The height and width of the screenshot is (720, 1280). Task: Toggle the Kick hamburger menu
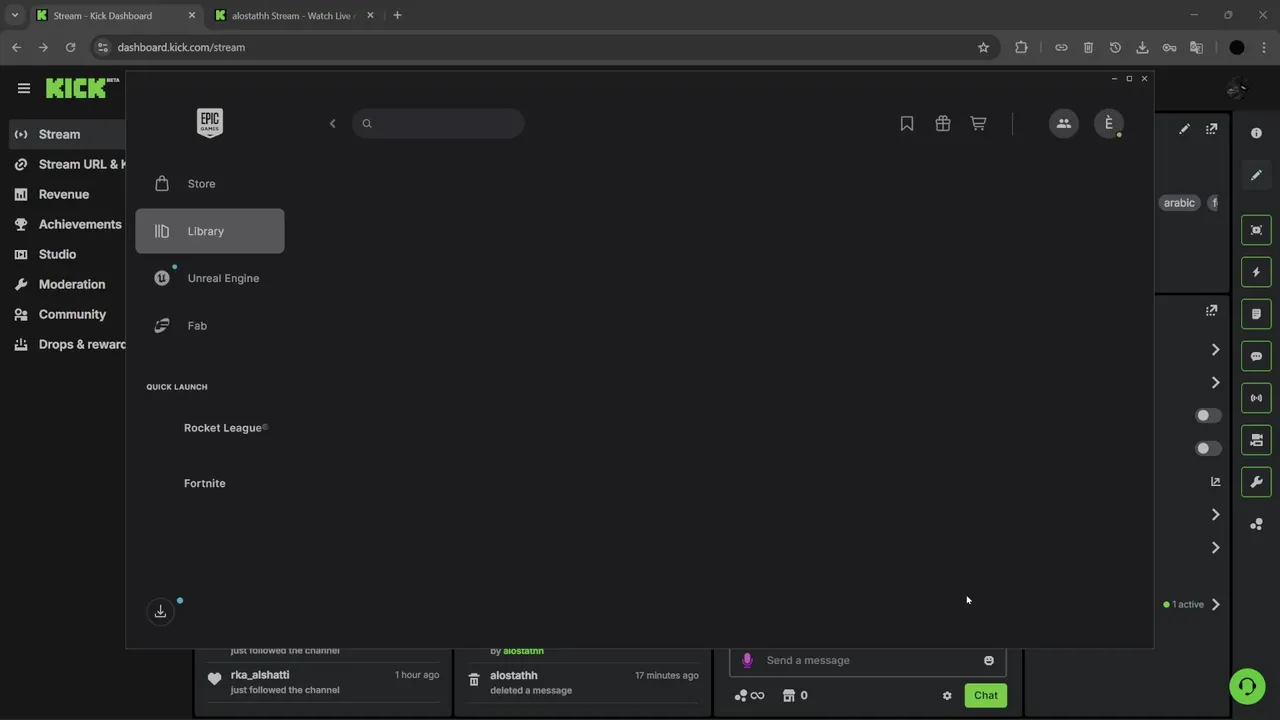pos(24,88)
